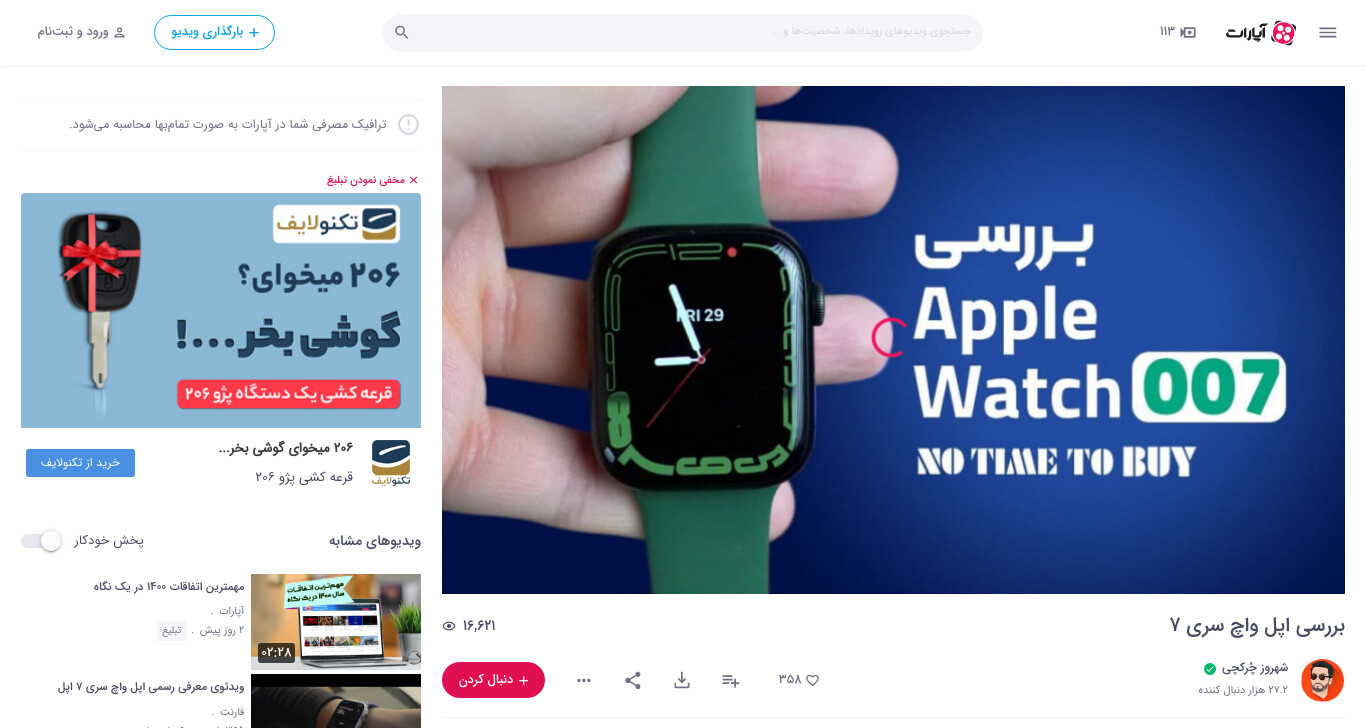Click the Aparat logo

(x=1261, y=33)
